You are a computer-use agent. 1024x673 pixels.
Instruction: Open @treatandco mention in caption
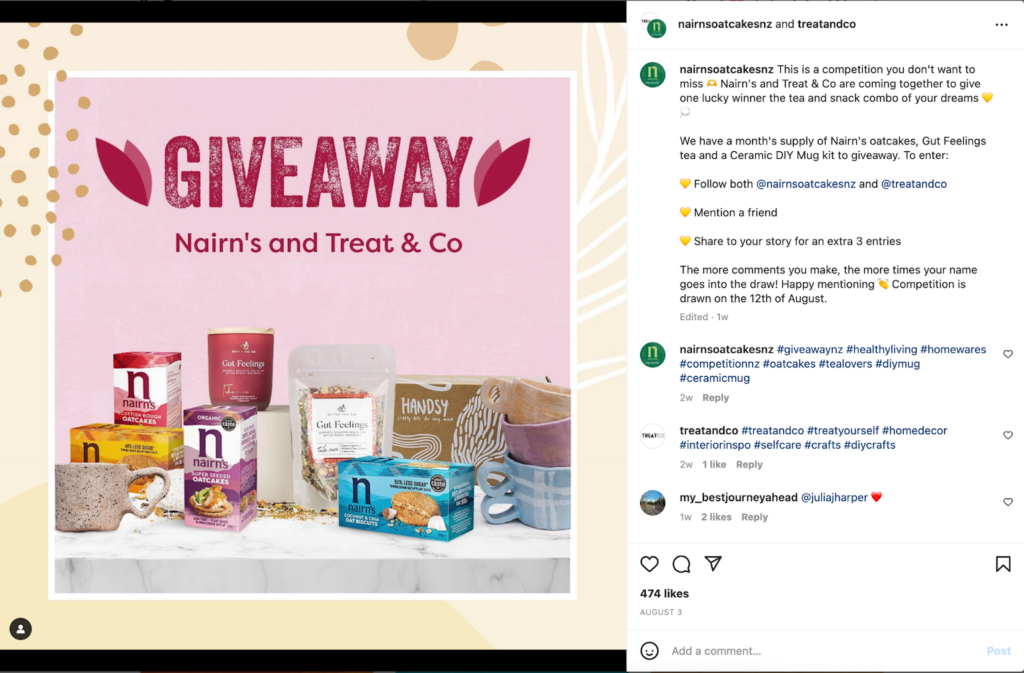914,184
